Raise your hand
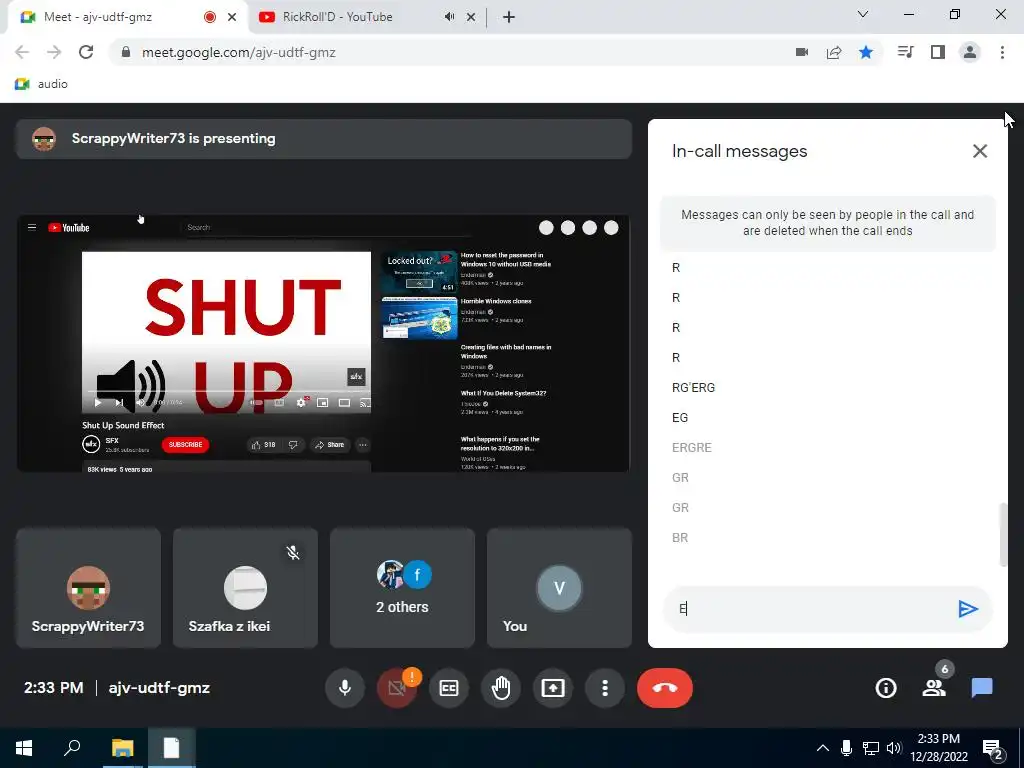This screenshot has width=1024, height=768. [x=501, y=688]
